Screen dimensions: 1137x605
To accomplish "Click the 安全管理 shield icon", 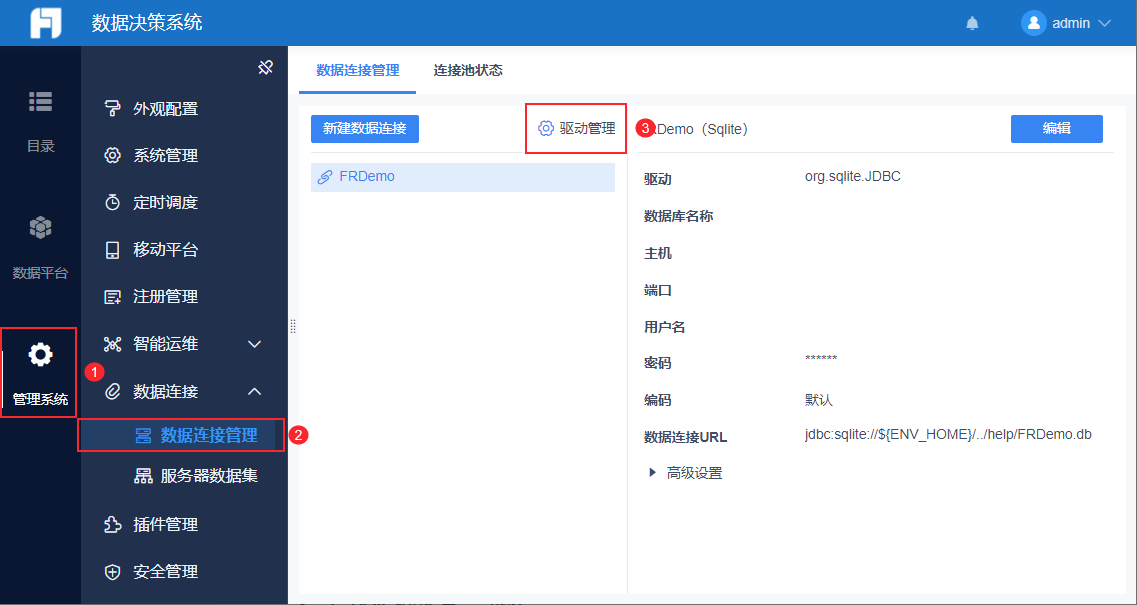I will pyautogui.click(x=112, y=572).
